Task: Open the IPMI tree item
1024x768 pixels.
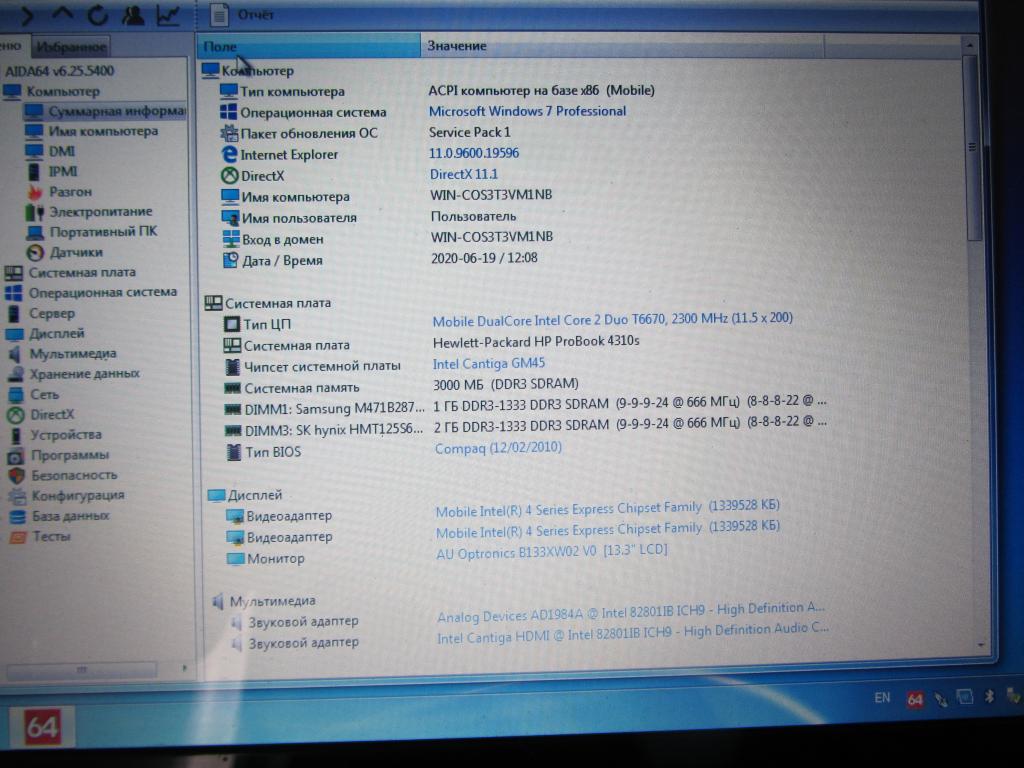Action: pos(63,172)
